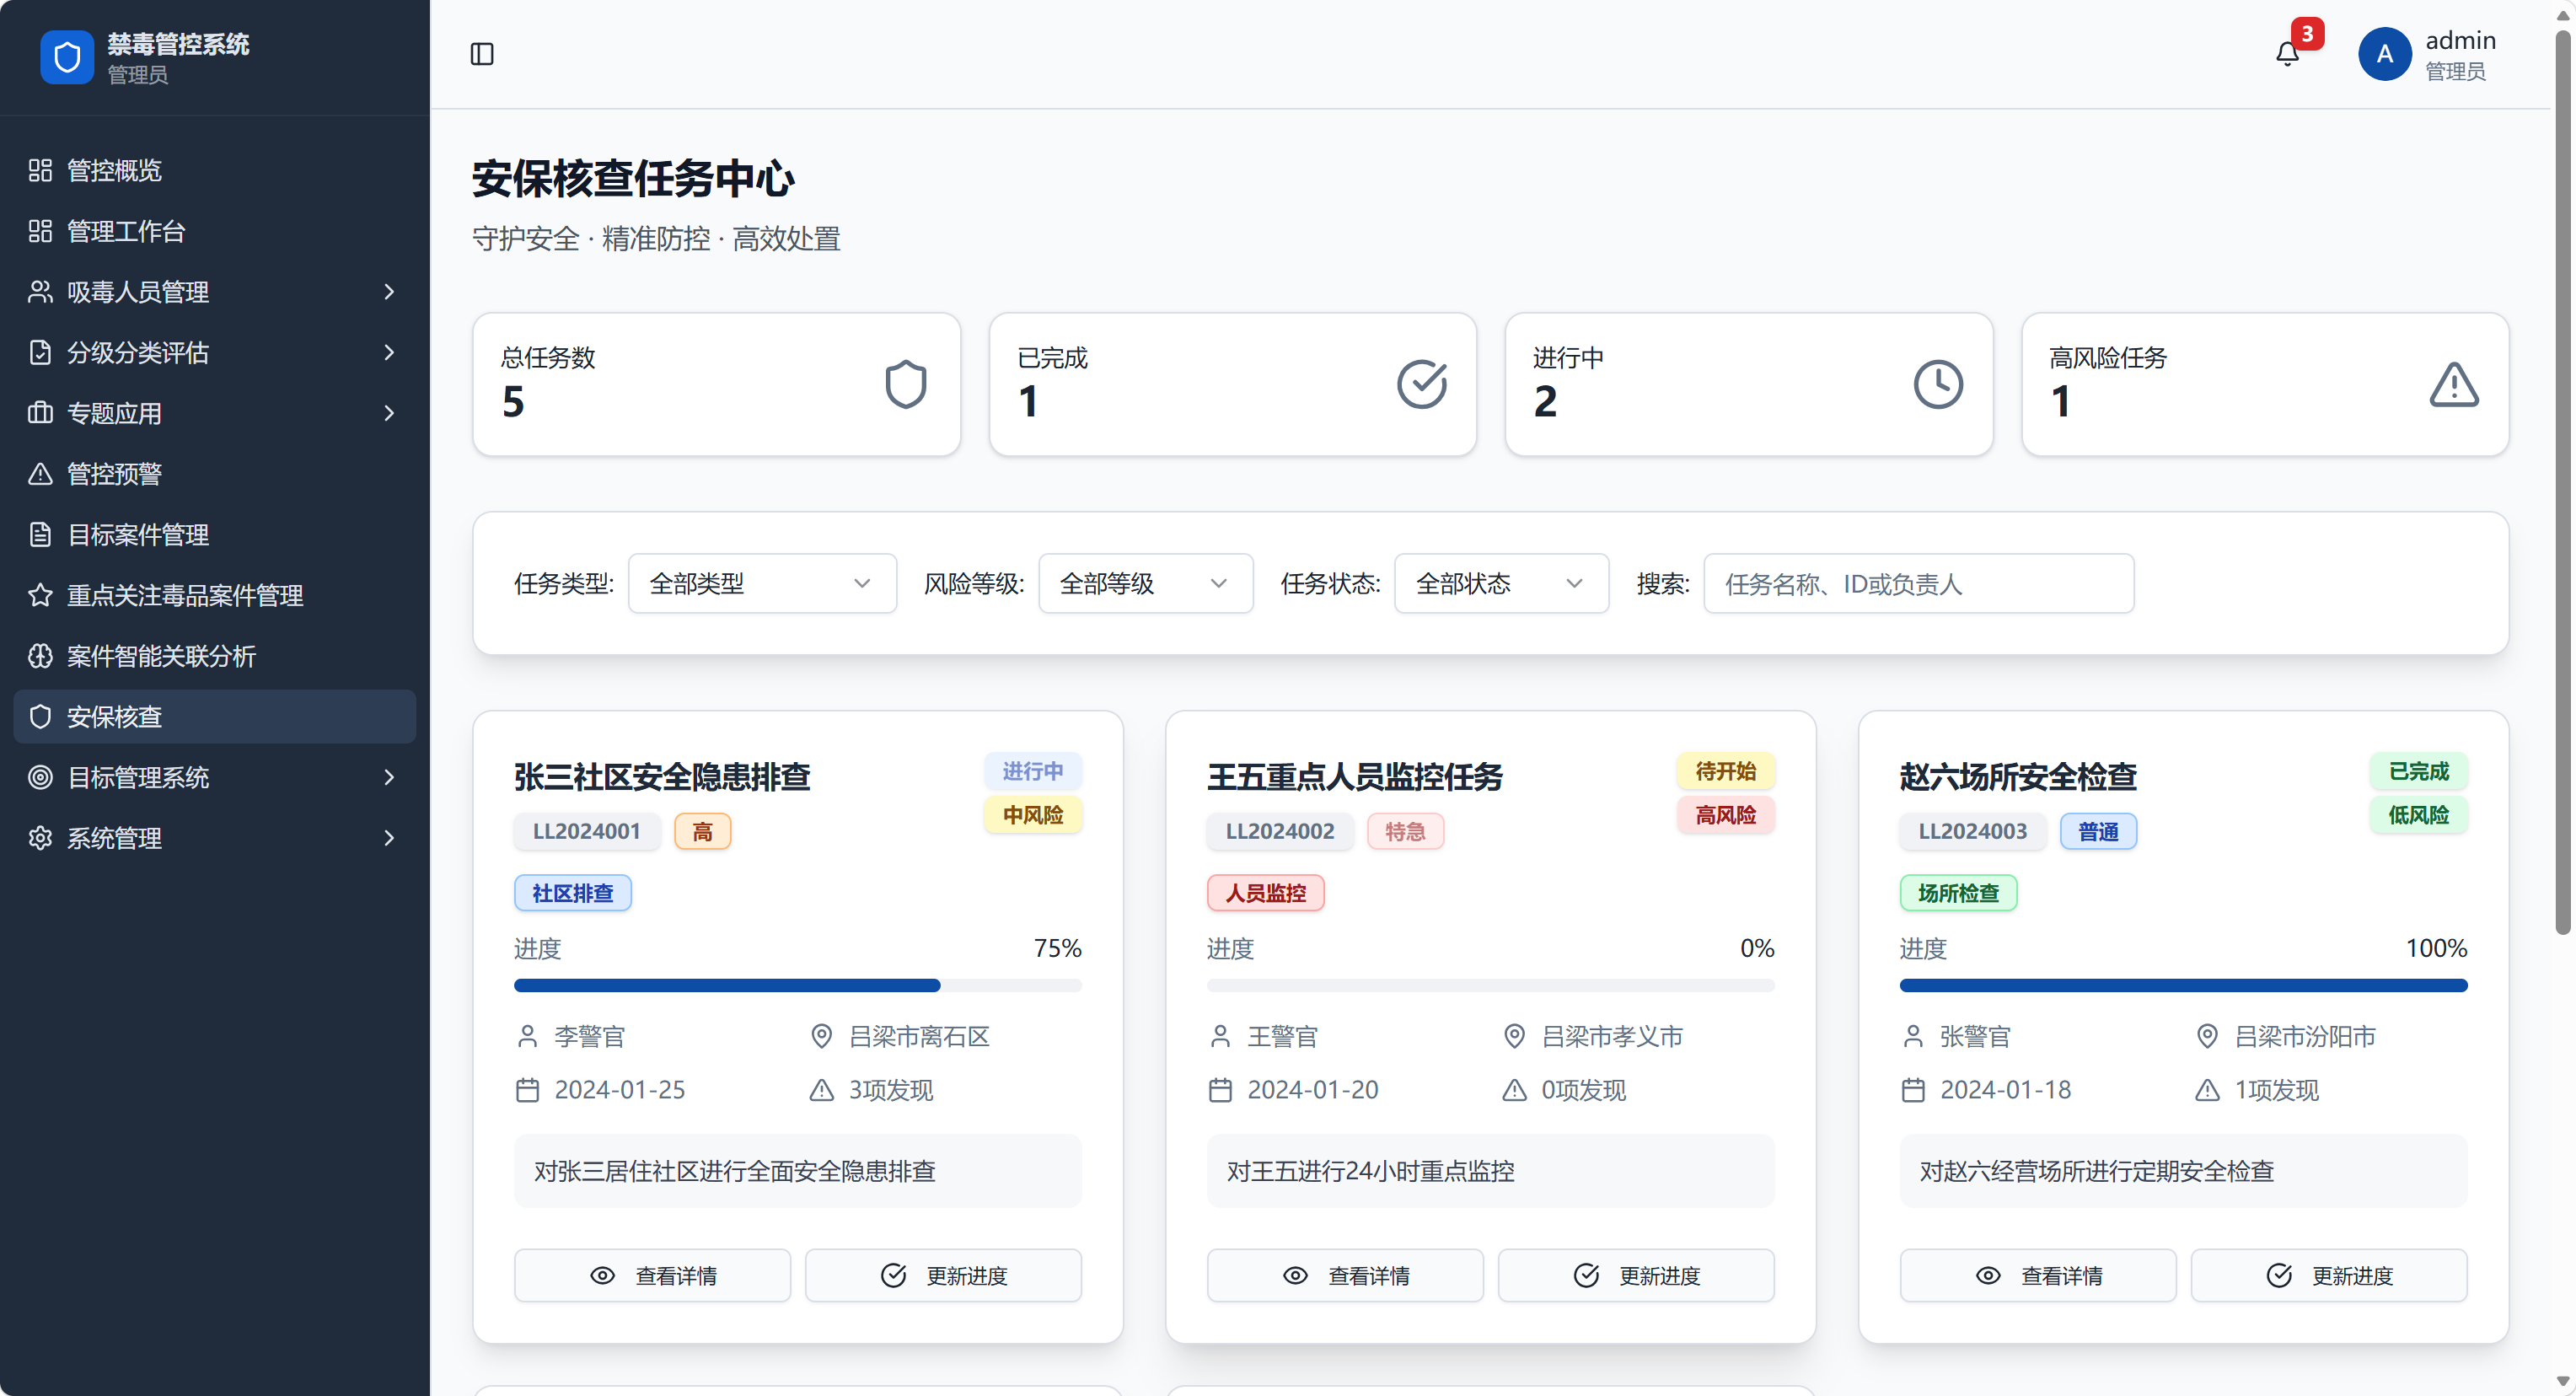Click the admin avatar circle
Viewport: 2576px width, 1396px height.
point(2385,54)
